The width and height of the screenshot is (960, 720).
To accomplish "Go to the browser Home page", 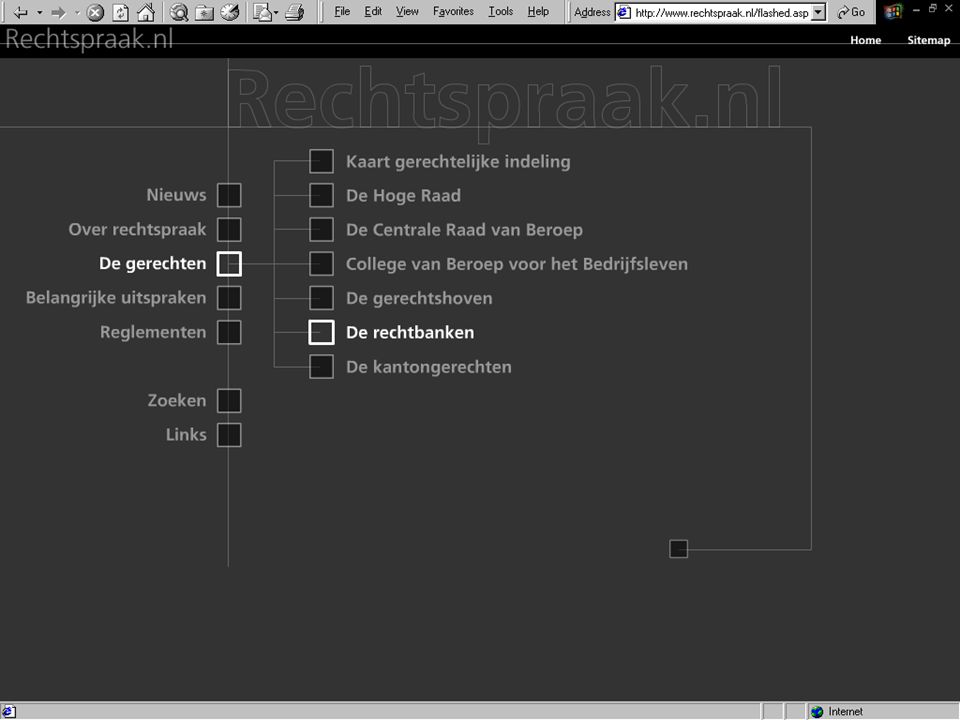I will click(146, 12).
